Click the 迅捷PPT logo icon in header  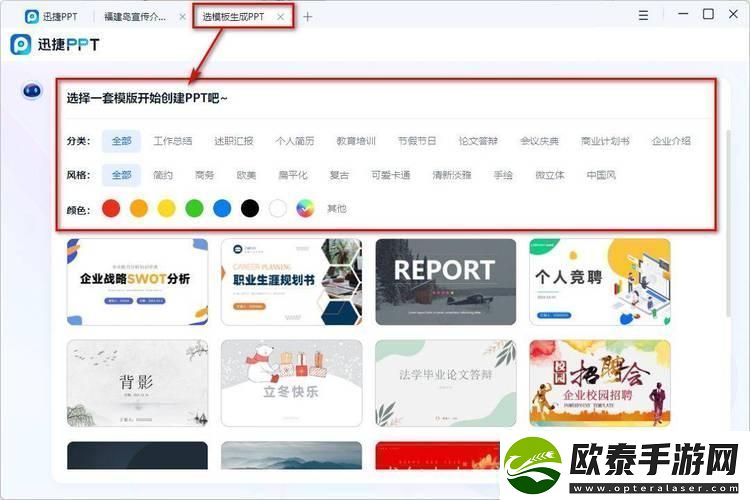tap(21, 44)
